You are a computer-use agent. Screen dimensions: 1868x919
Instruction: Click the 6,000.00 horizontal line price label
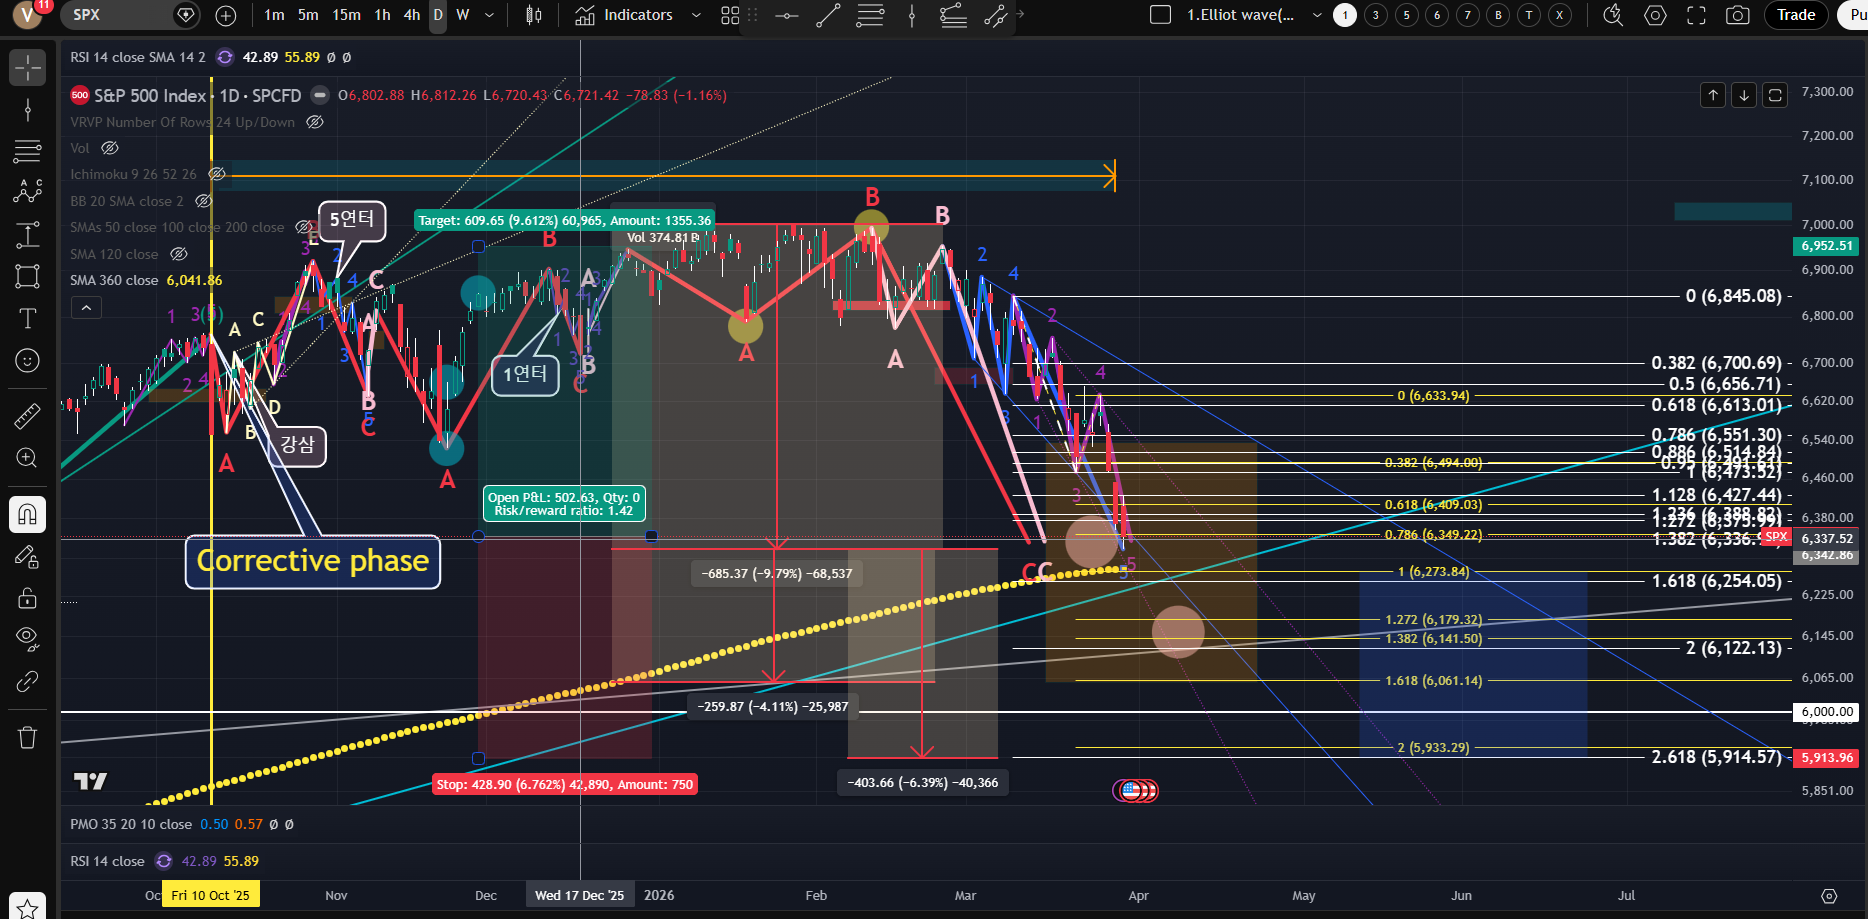click(x=1827, y=712)
